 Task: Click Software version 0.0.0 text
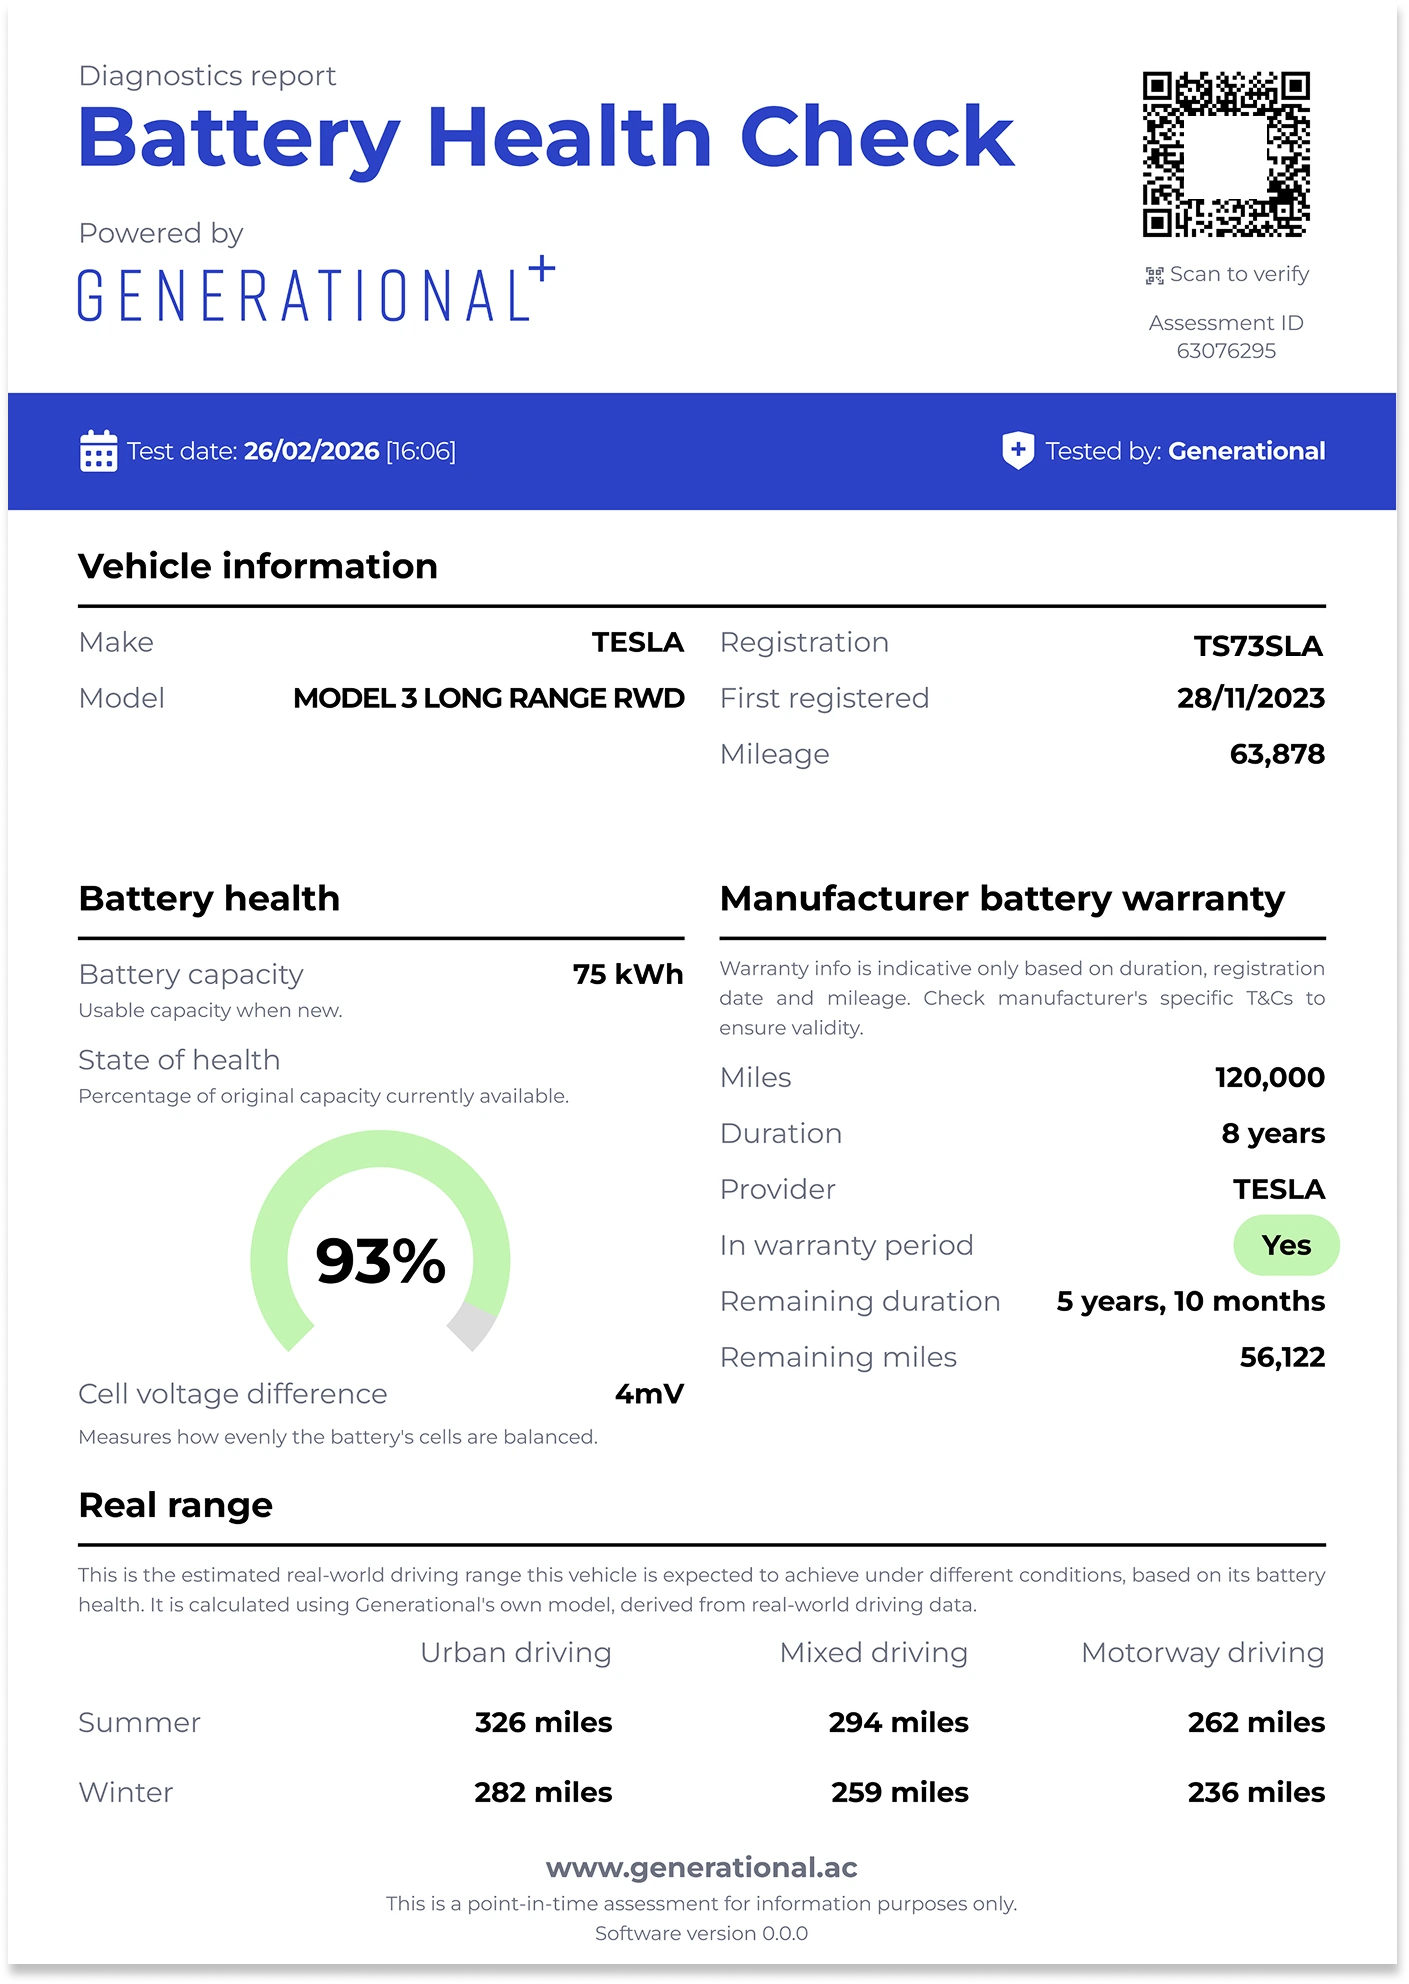pos(701,1933)
